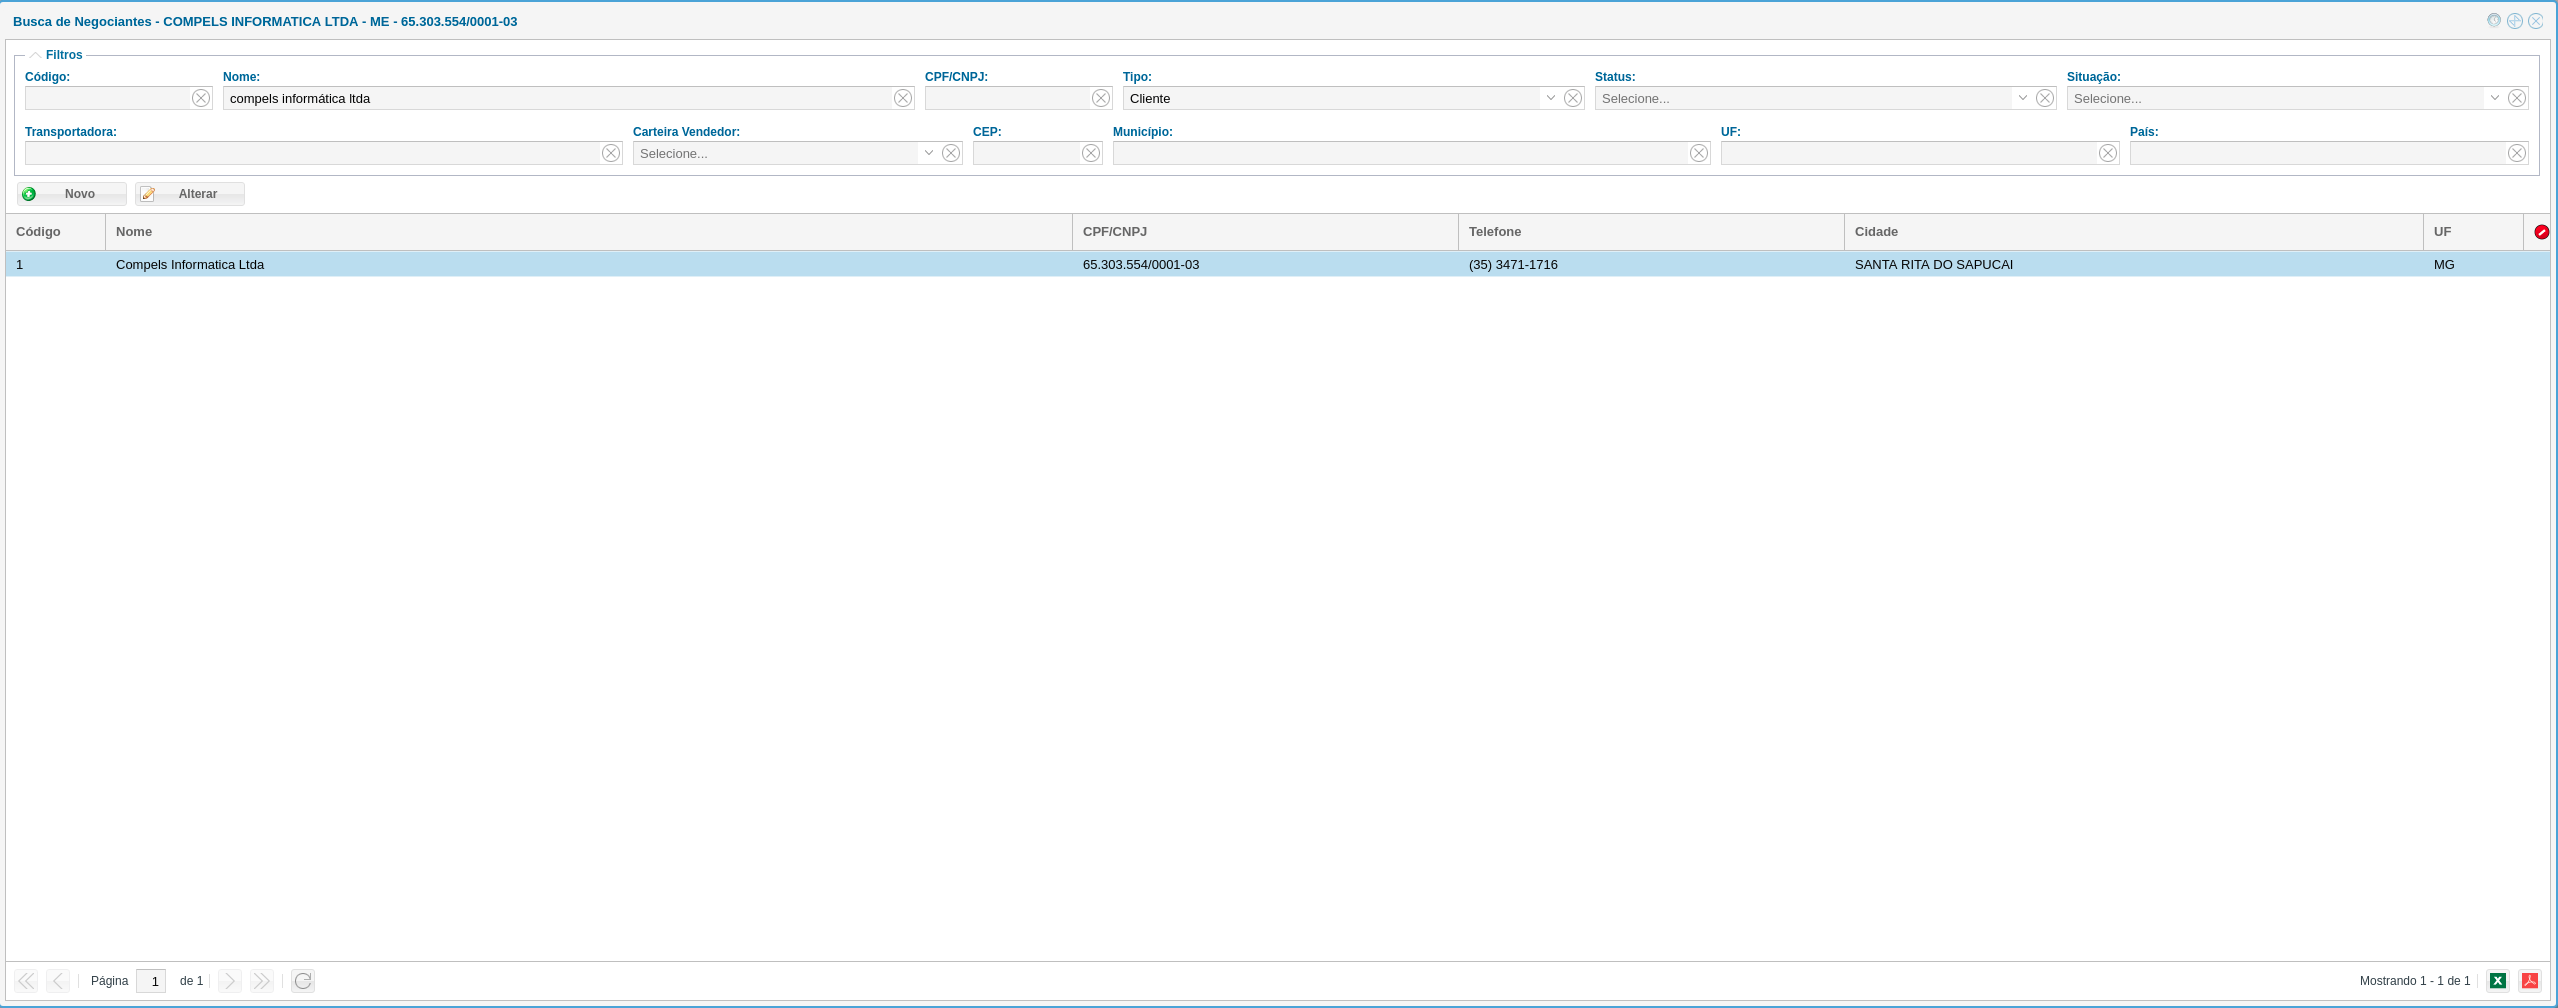Image resolution: width=2558 pixels, height=1008 pixels.
Task: Go to first page
Action: (26, 981)
